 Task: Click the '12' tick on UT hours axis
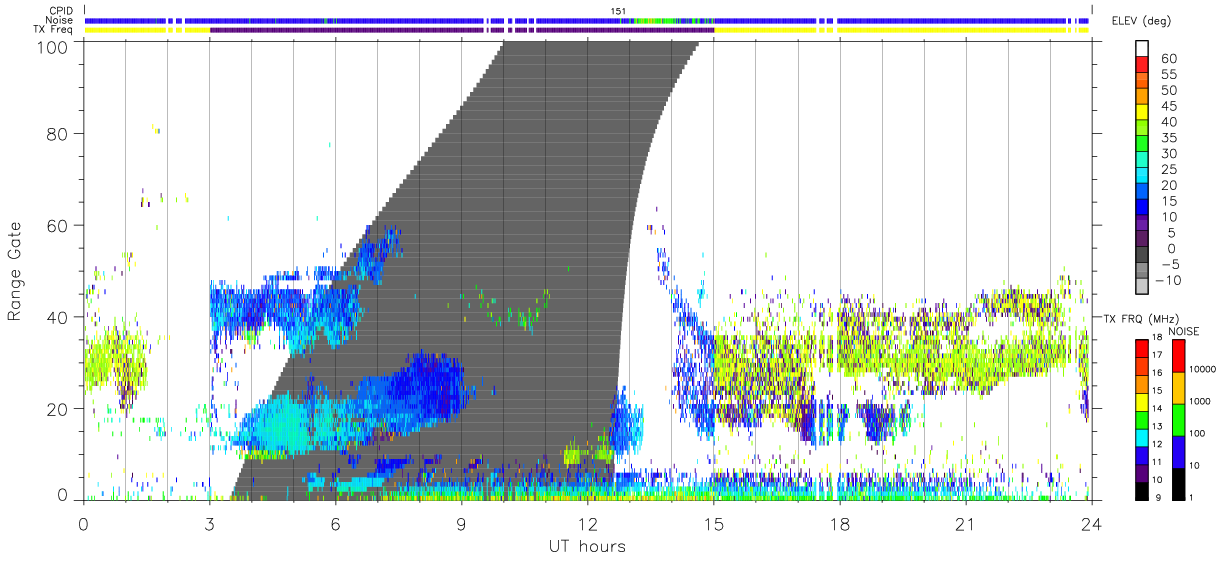click(x=588, y=524)
